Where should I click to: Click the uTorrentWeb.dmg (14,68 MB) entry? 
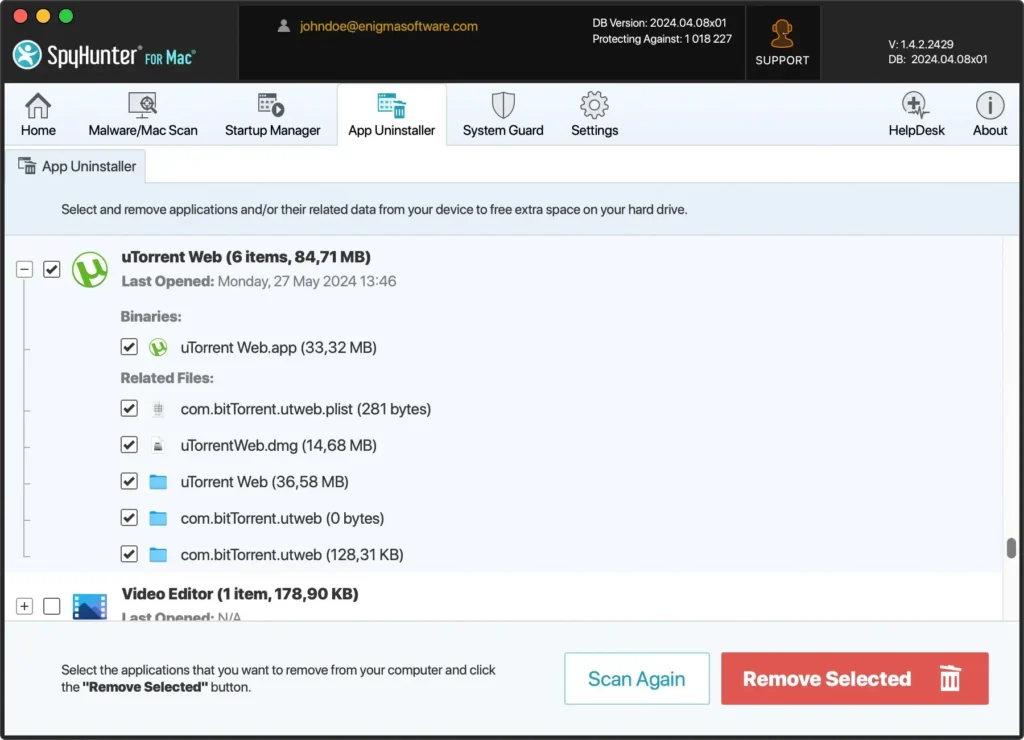[279, 445]
